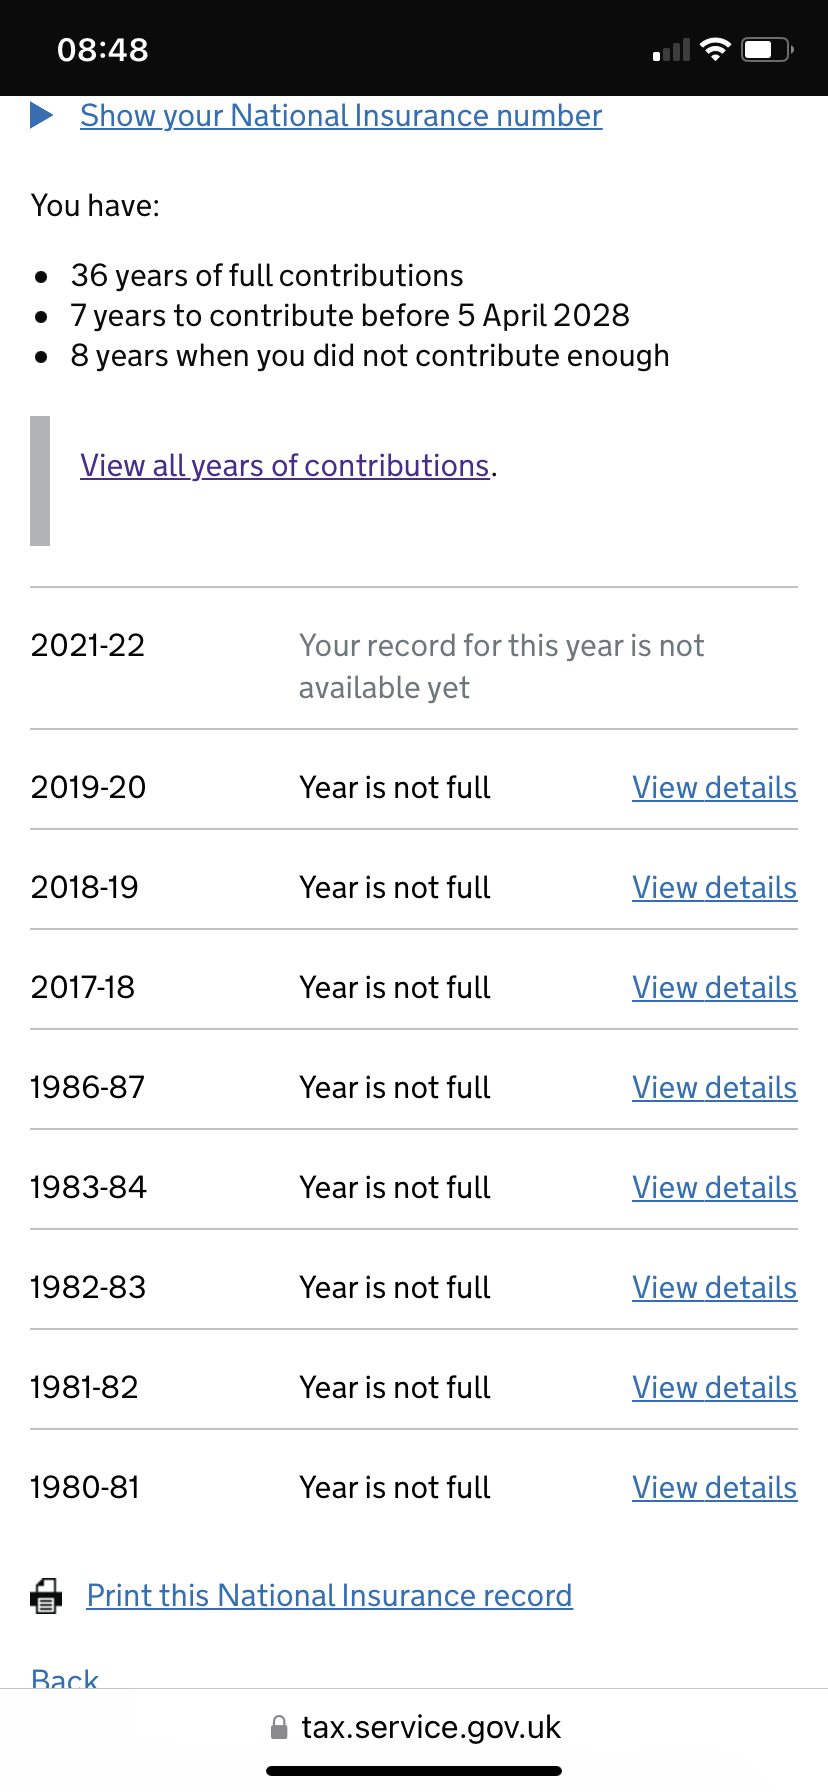The image size is (828, 1792).
Task: Click Show your National Insurance number link
Action: pyautogui.click(x=341, y=116)
